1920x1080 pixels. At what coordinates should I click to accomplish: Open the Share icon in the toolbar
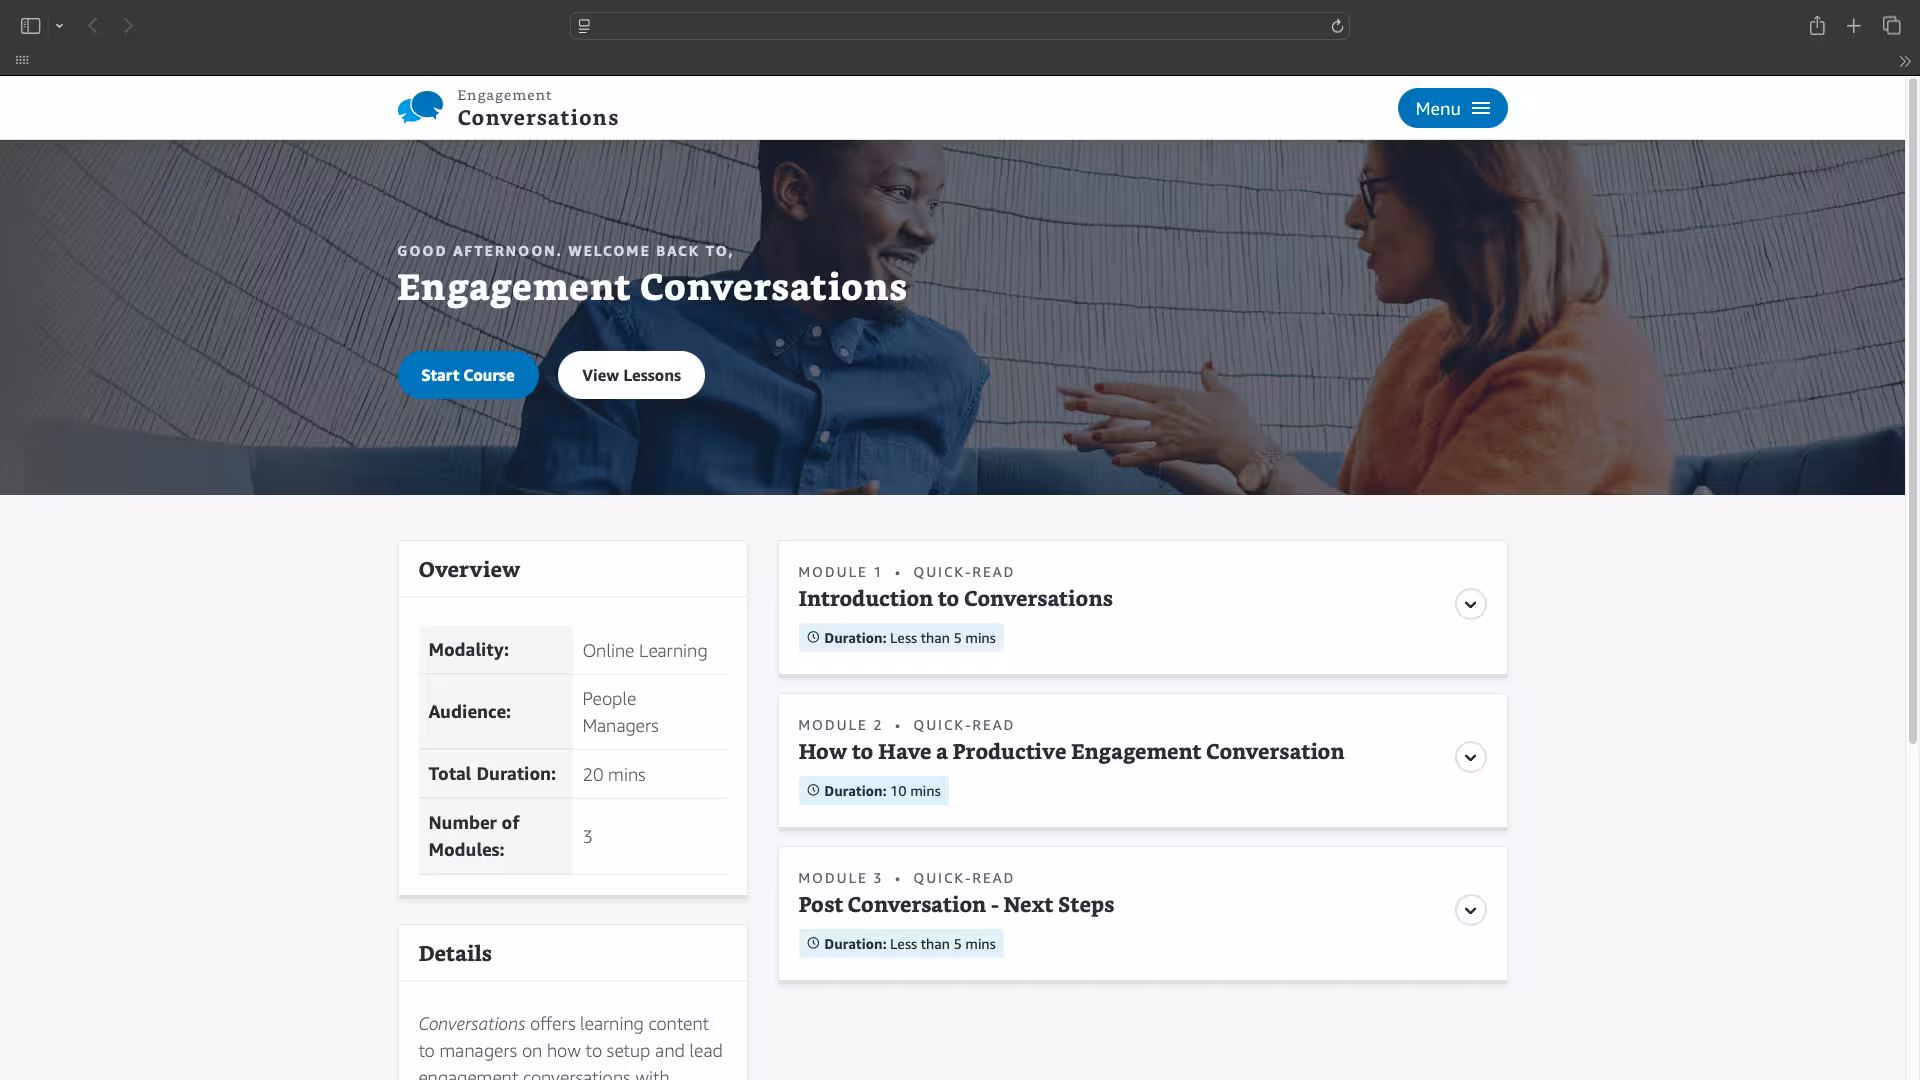pos(1817,26)
